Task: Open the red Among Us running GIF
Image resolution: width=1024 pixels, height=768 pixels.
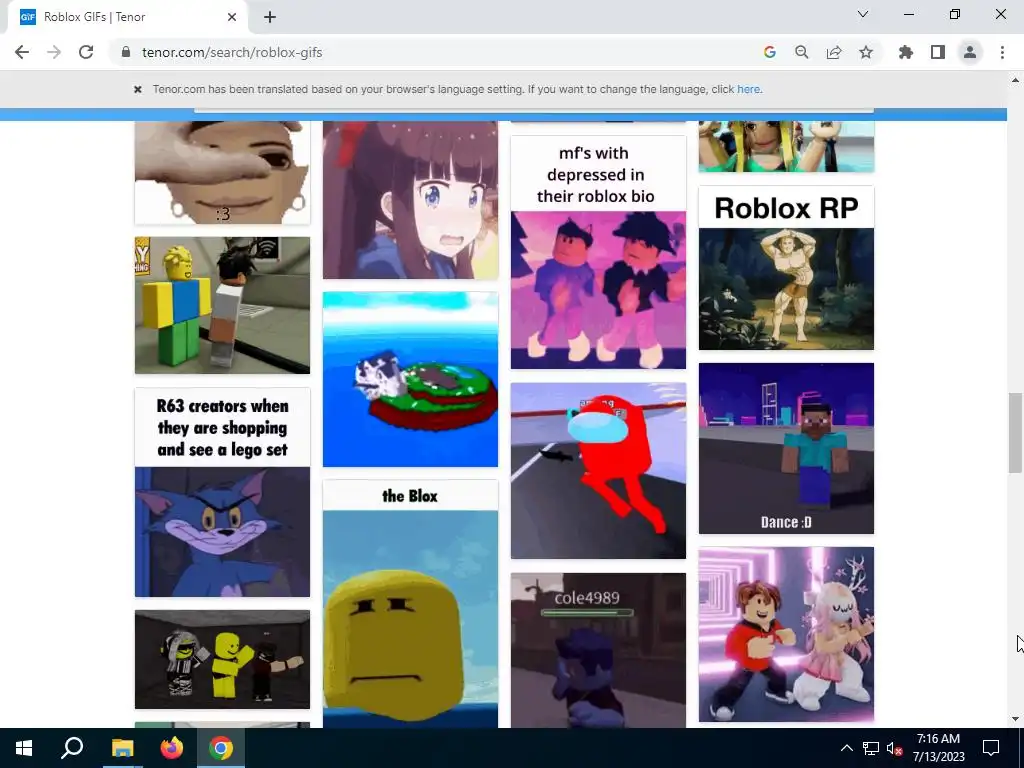Action: click(598, 471)
